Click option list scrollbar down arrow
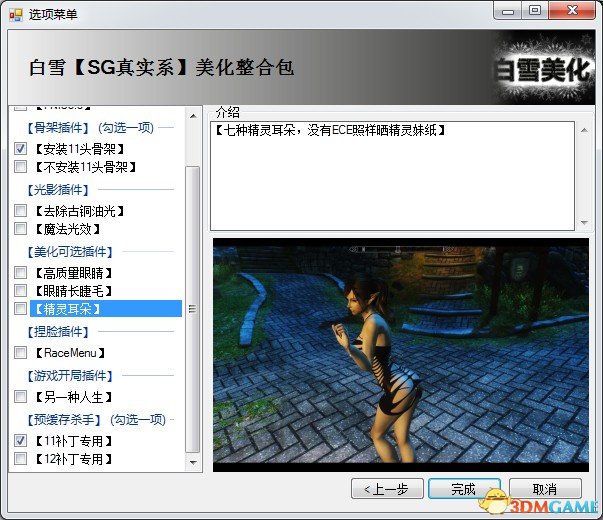603x520 pixels. tap(193, 462)
